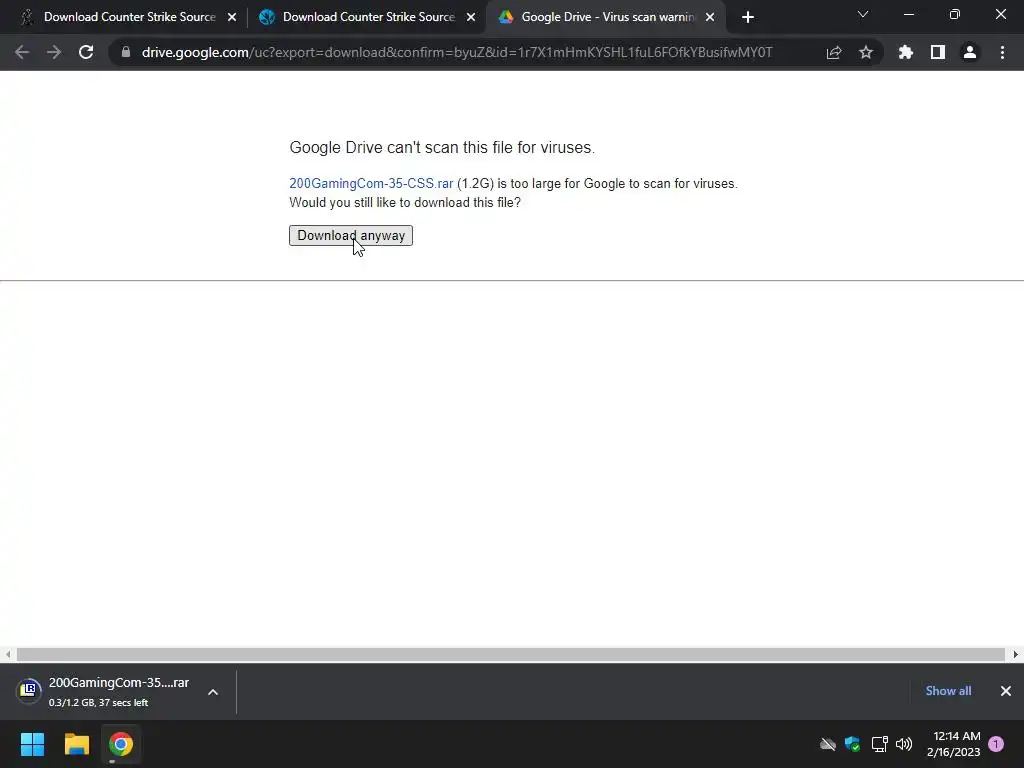Expand download item options chevron

[213, 692]
